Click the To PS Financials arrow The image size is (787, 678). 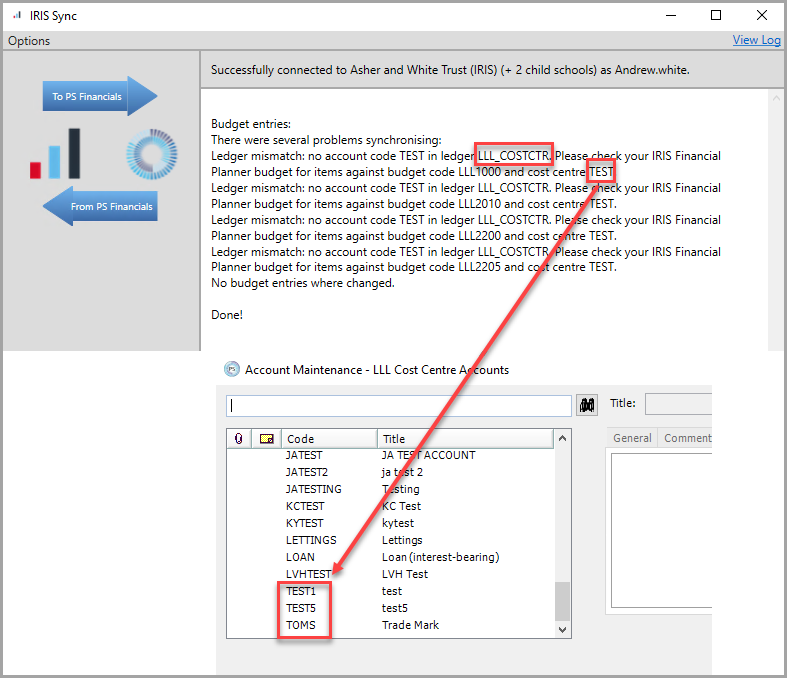point(99,97)
